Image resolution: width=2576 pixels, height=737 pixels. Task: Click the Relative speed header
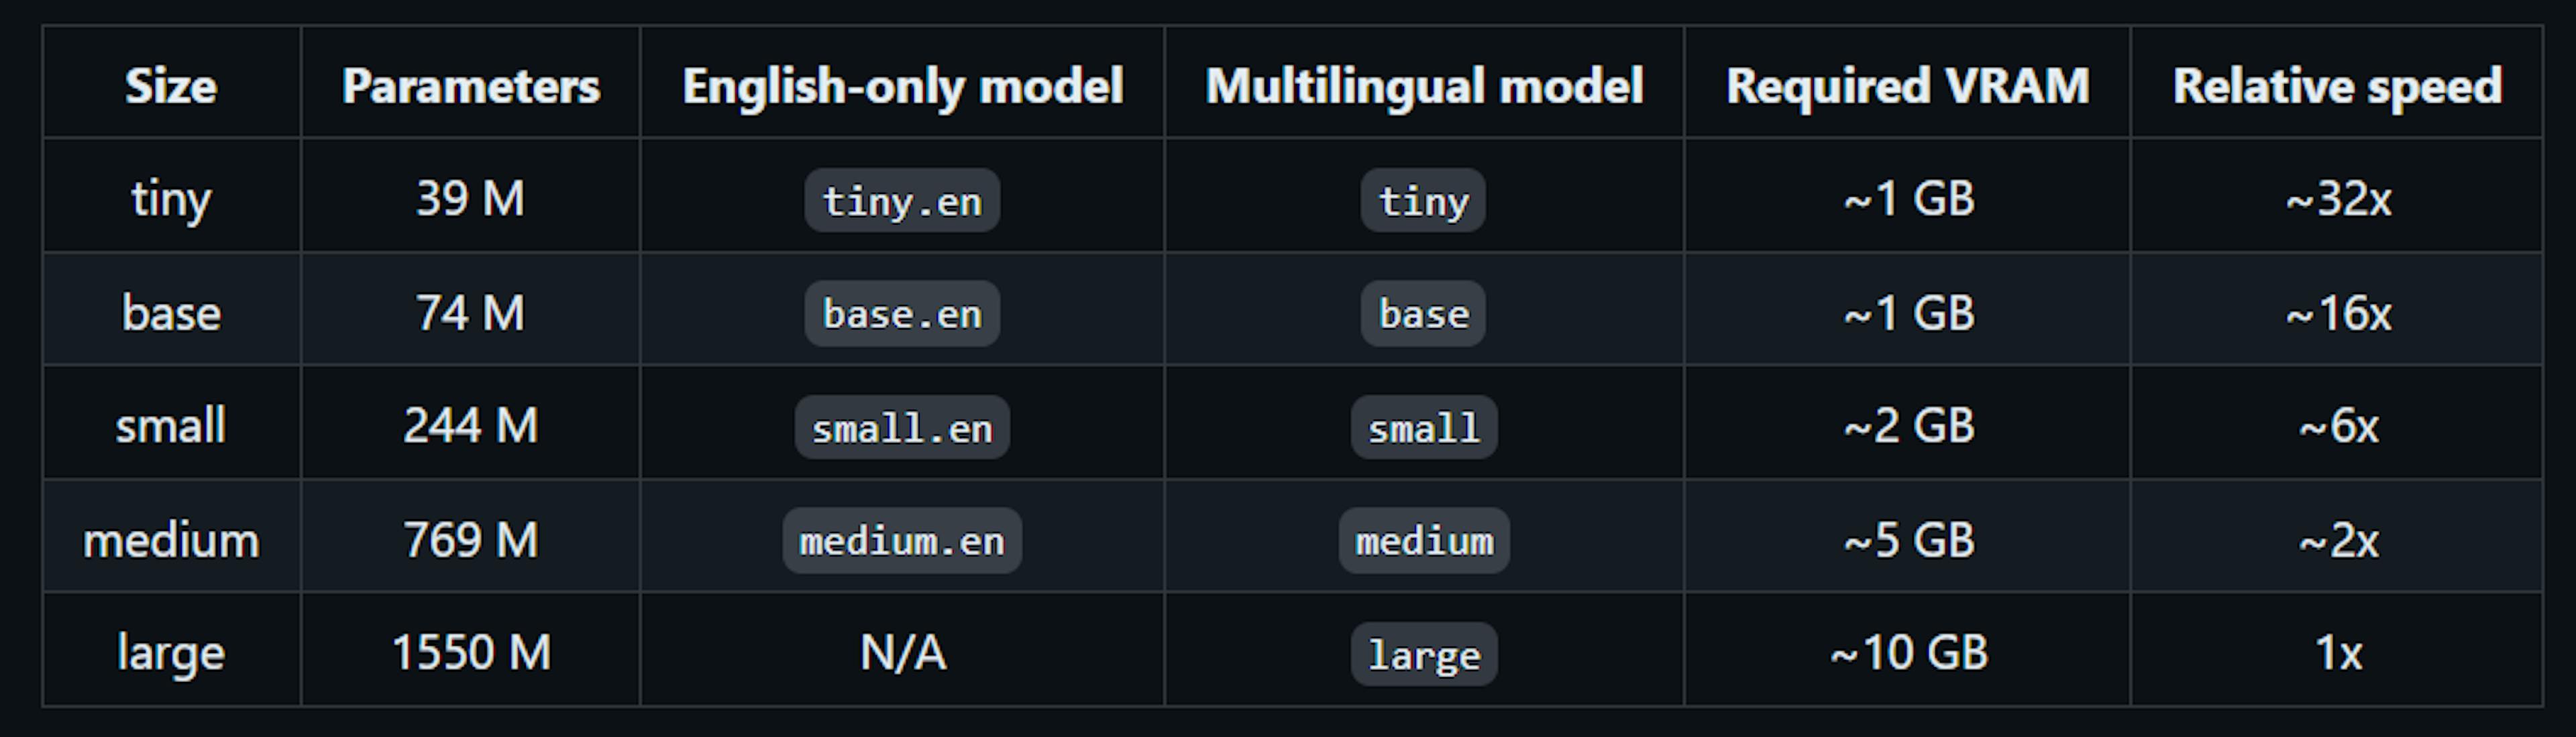click(x=2337, y=85)
